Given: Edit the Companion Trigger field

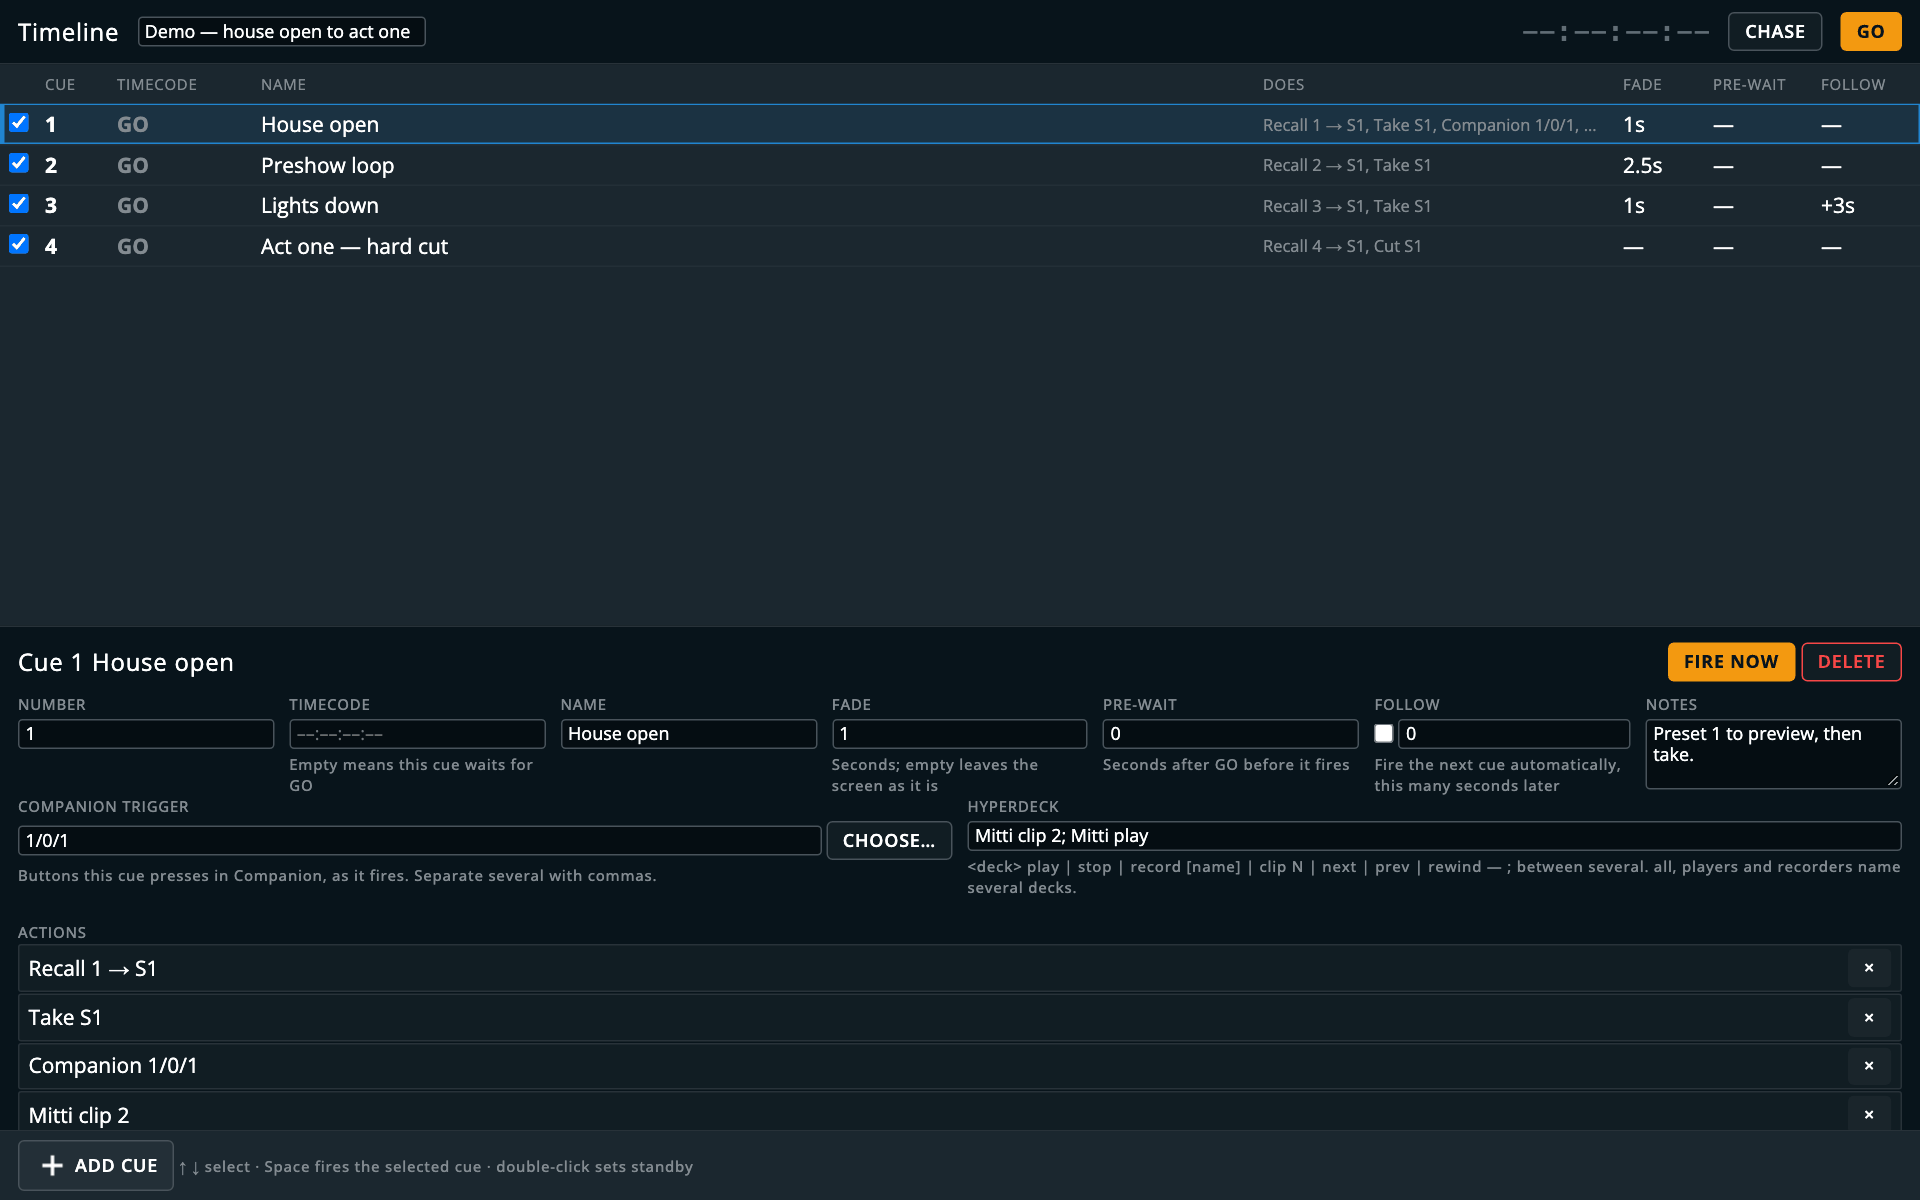Looking at the screenshot, I should [420, 841].
